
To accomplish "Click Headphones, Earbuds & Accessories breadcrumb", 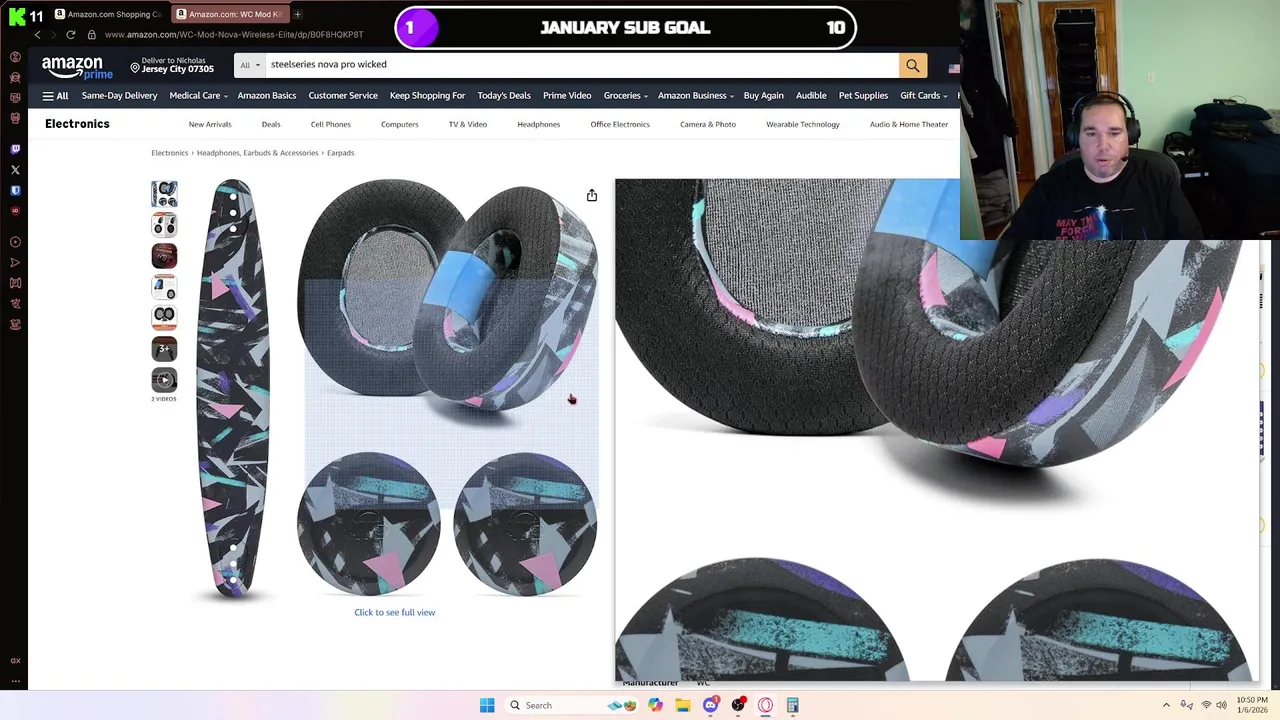I will [257, 153].
